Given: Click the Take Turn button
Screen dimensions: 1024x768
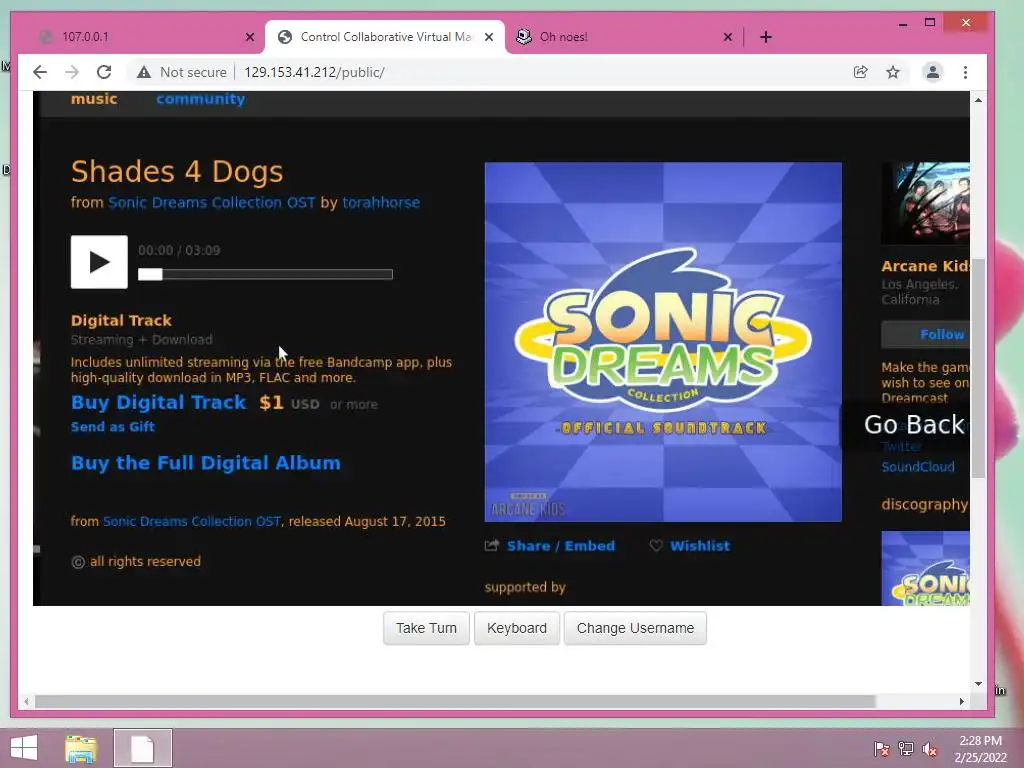Looking at the screenshot, I should [x=426, y=628].
